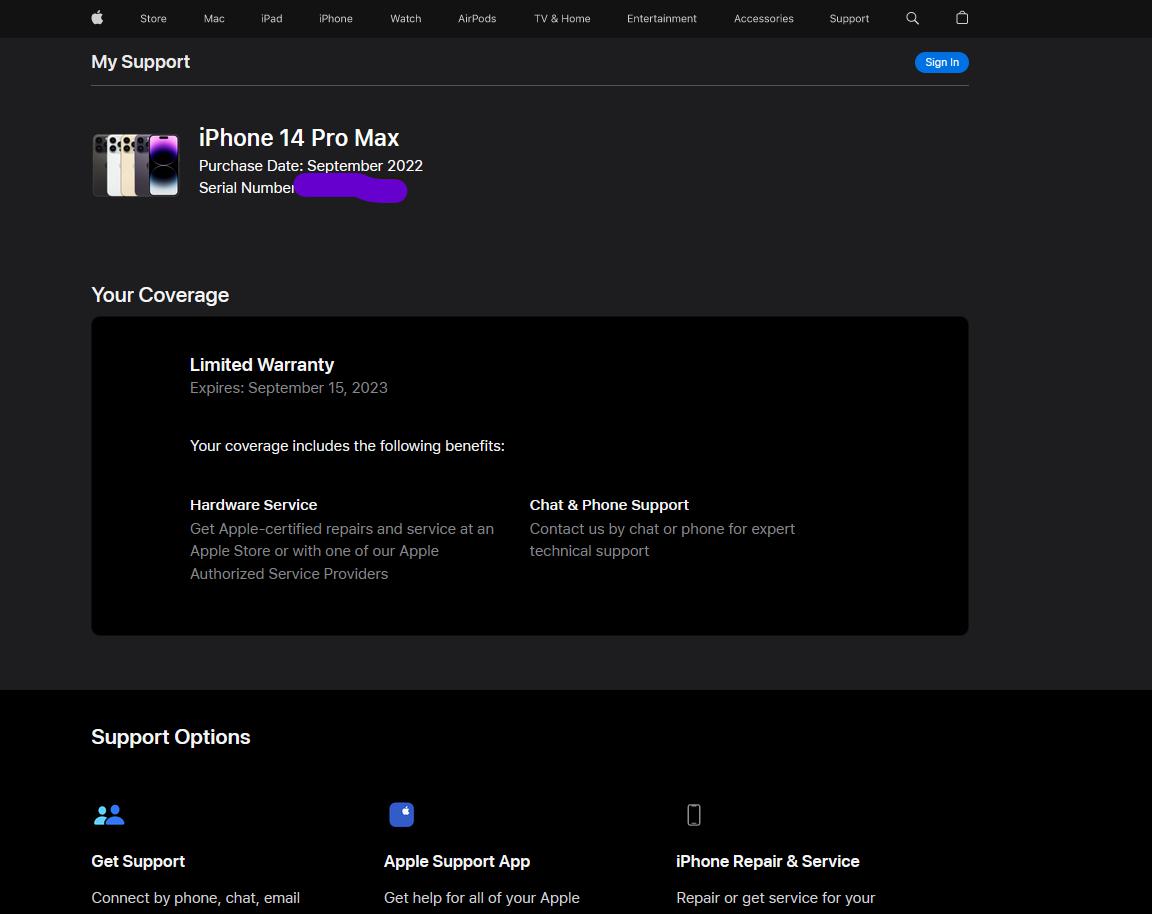Image resolution: width=1152 pixels, height=914 pixels.
Task: Open the Watch menu
Action: (406, 18)
